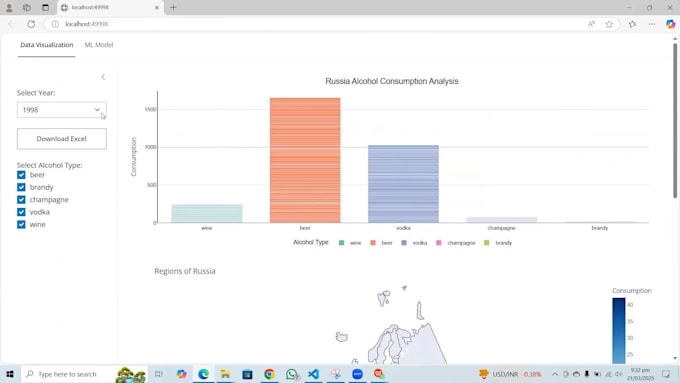Viewport: 680px width, 383px height.
Task: Open the USD/INR widget on taskbar
Action: point(510,374)
